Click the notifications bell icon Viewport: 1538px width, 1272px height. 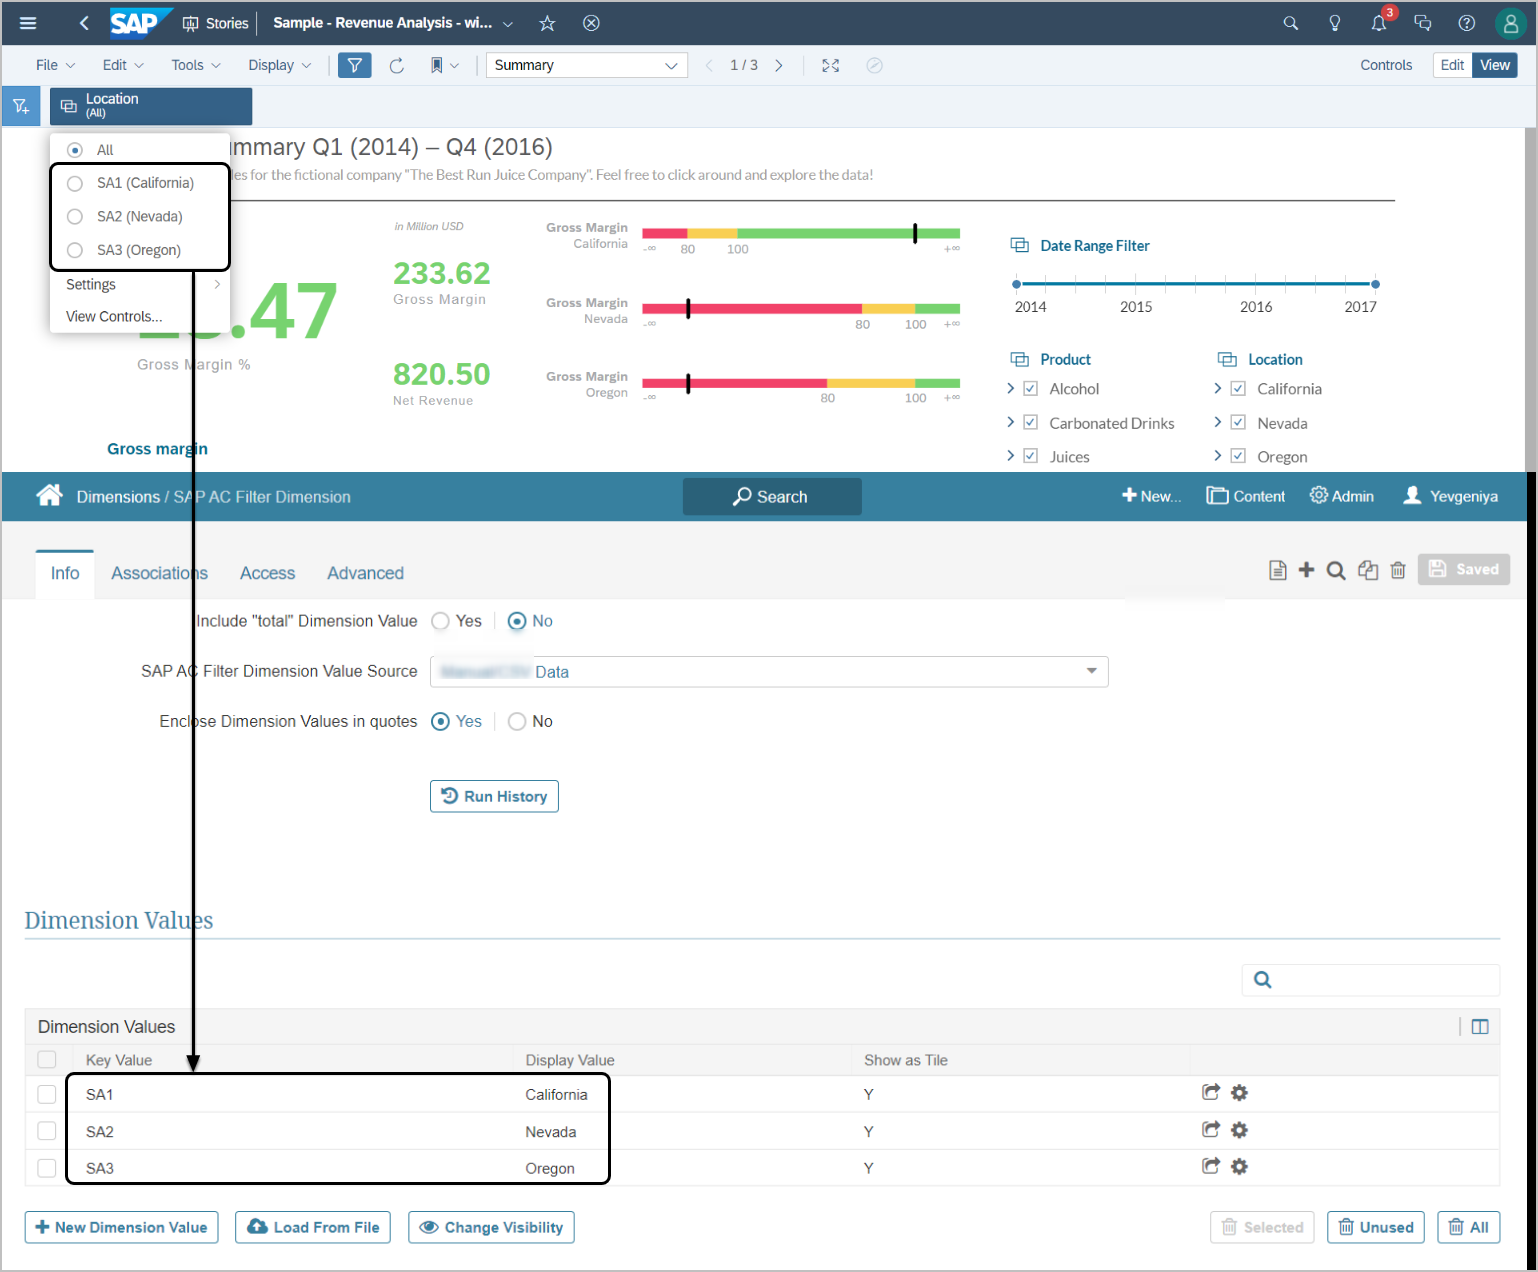click(1378, 23)
